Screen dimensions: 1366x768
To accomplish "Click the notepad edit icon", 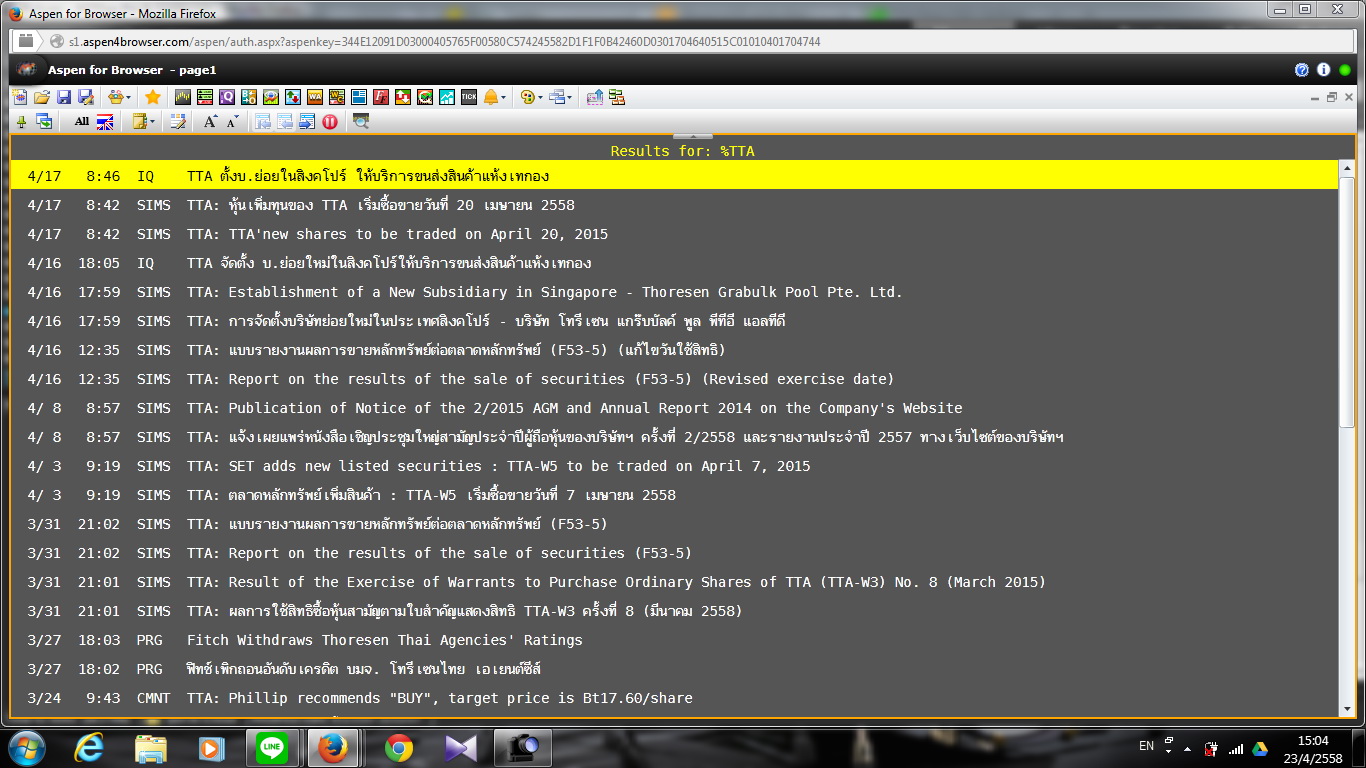I will (178, 122).
